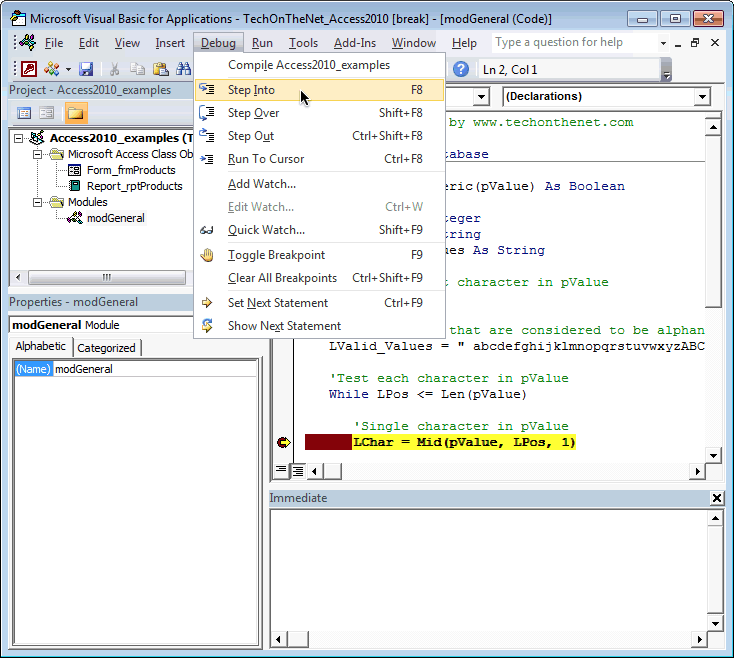734x658 pixels.
Task: Click code window horizontal scroll right arrow
Action: (x=697, y=471)
